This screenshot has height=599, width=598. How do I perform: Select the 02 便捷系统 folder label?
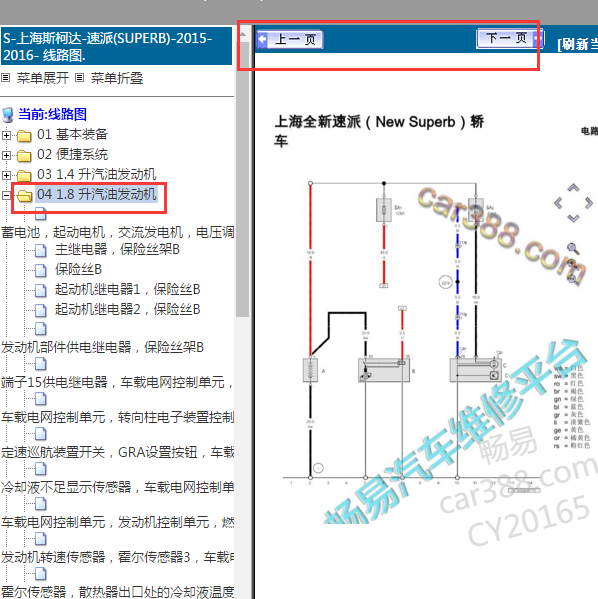[x=72, y=154]
